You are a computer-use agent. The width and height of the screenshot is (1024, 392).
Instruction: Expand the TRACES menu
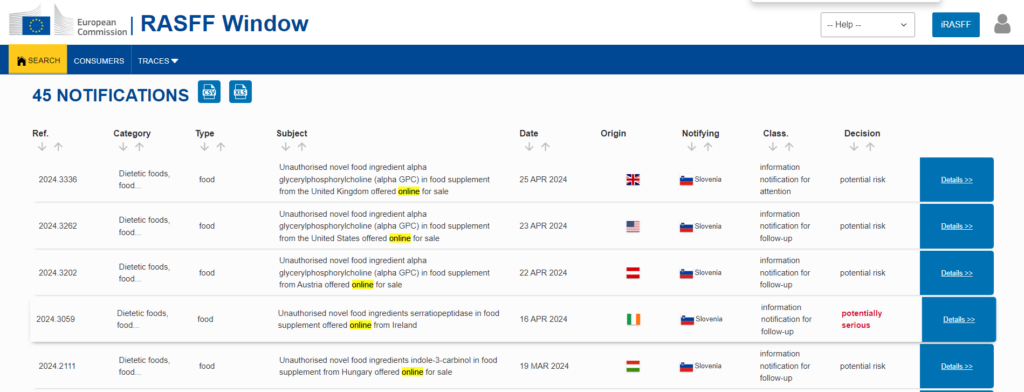coord(158,61)
